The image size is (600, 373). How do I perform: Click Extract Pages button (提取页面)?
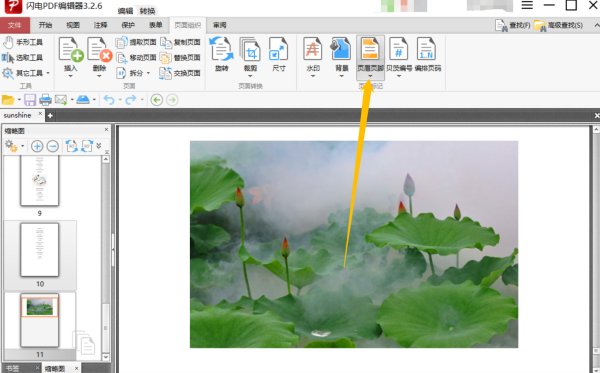click(136, 42)
